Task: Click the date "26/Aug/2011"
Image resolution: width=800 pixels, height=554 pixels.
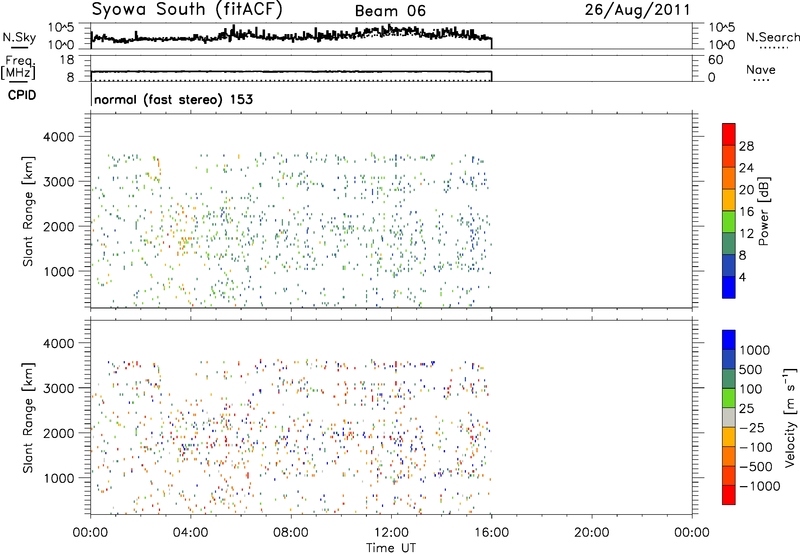Action: point(637,10)
